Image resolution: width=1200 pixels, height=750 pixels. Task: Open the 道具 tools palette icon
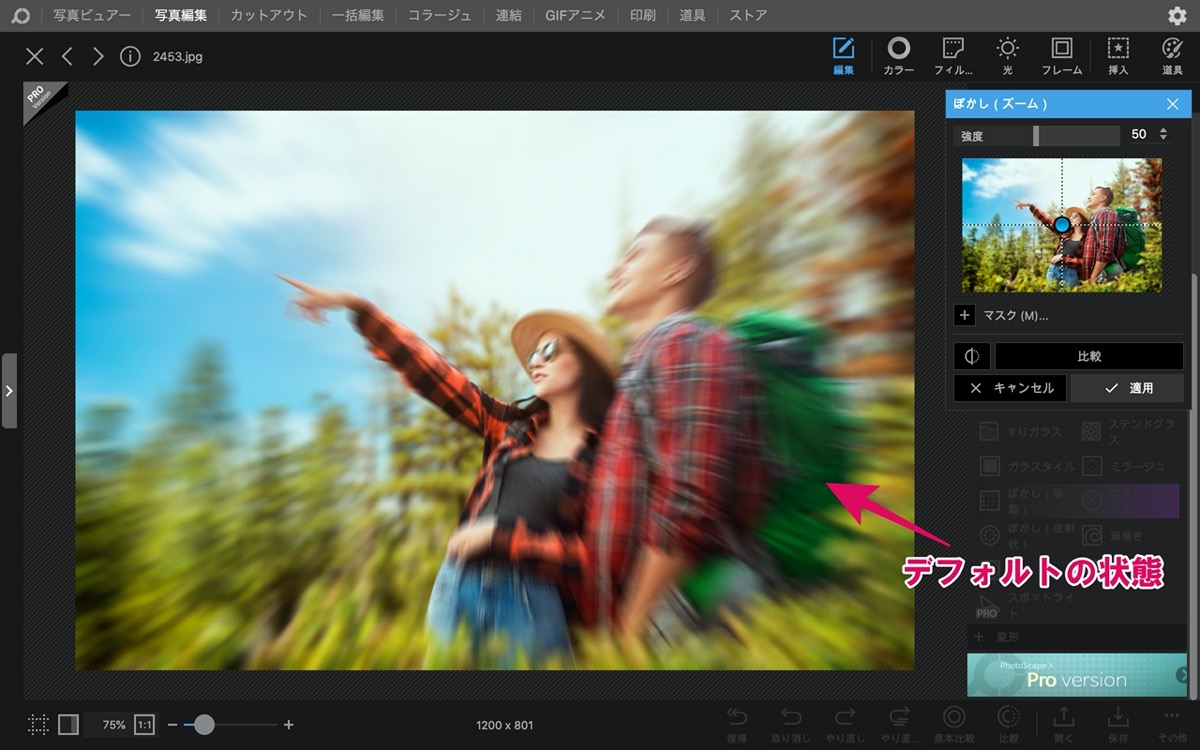[1172, 56]
